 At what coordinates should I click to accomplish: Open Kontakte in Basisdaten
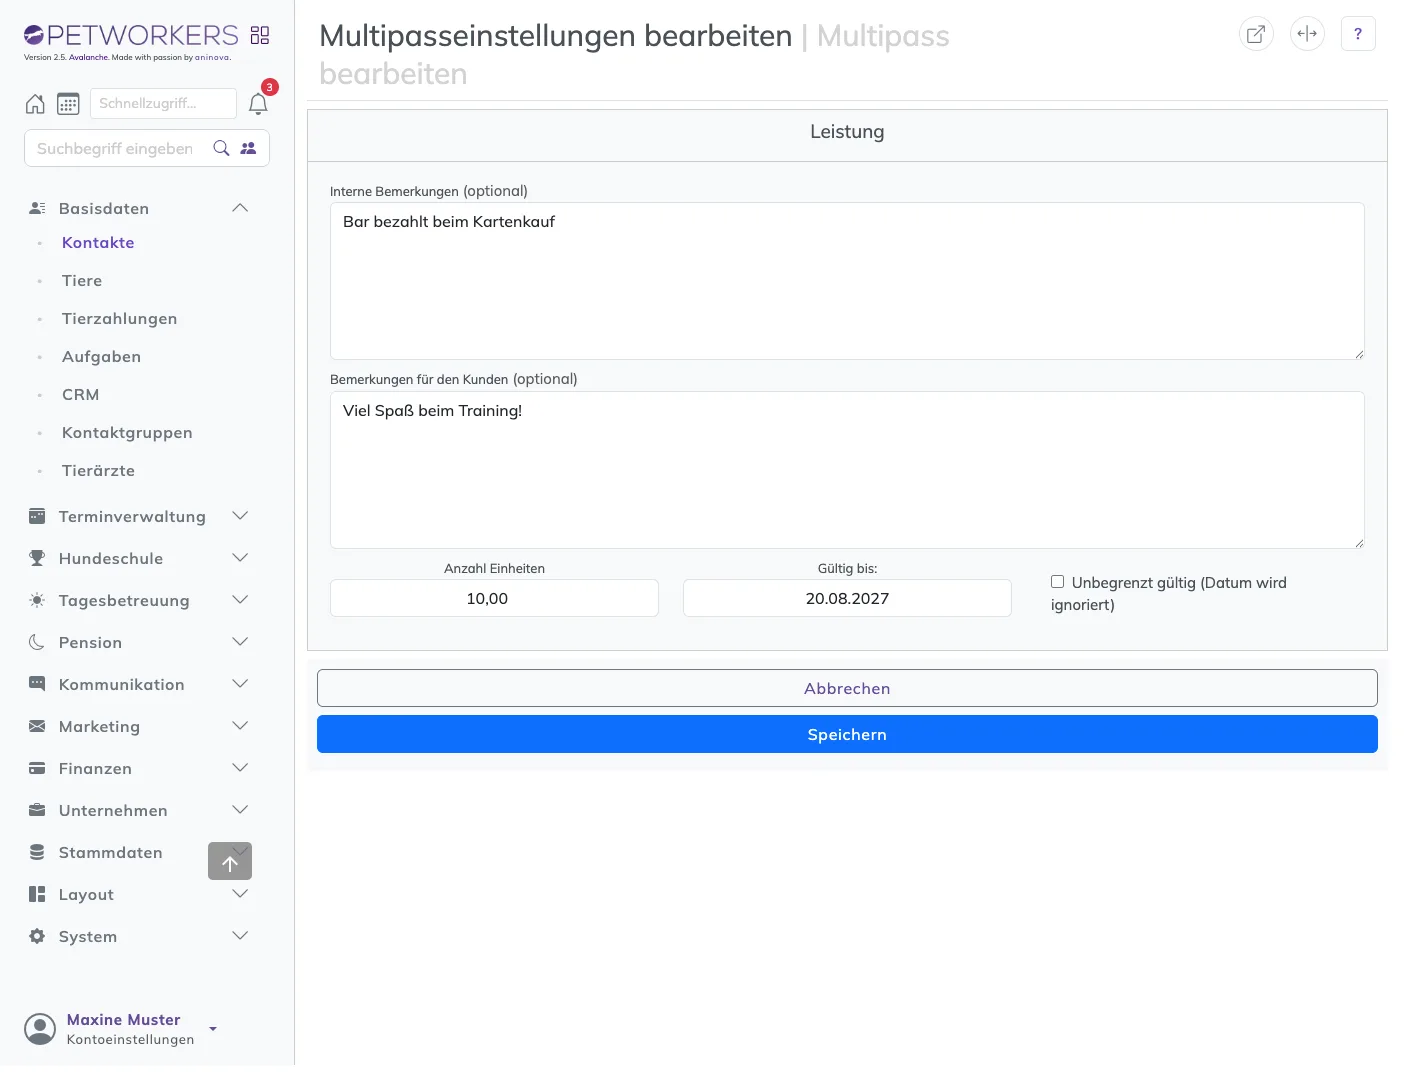pyautogui.click(x=98, y=243)
